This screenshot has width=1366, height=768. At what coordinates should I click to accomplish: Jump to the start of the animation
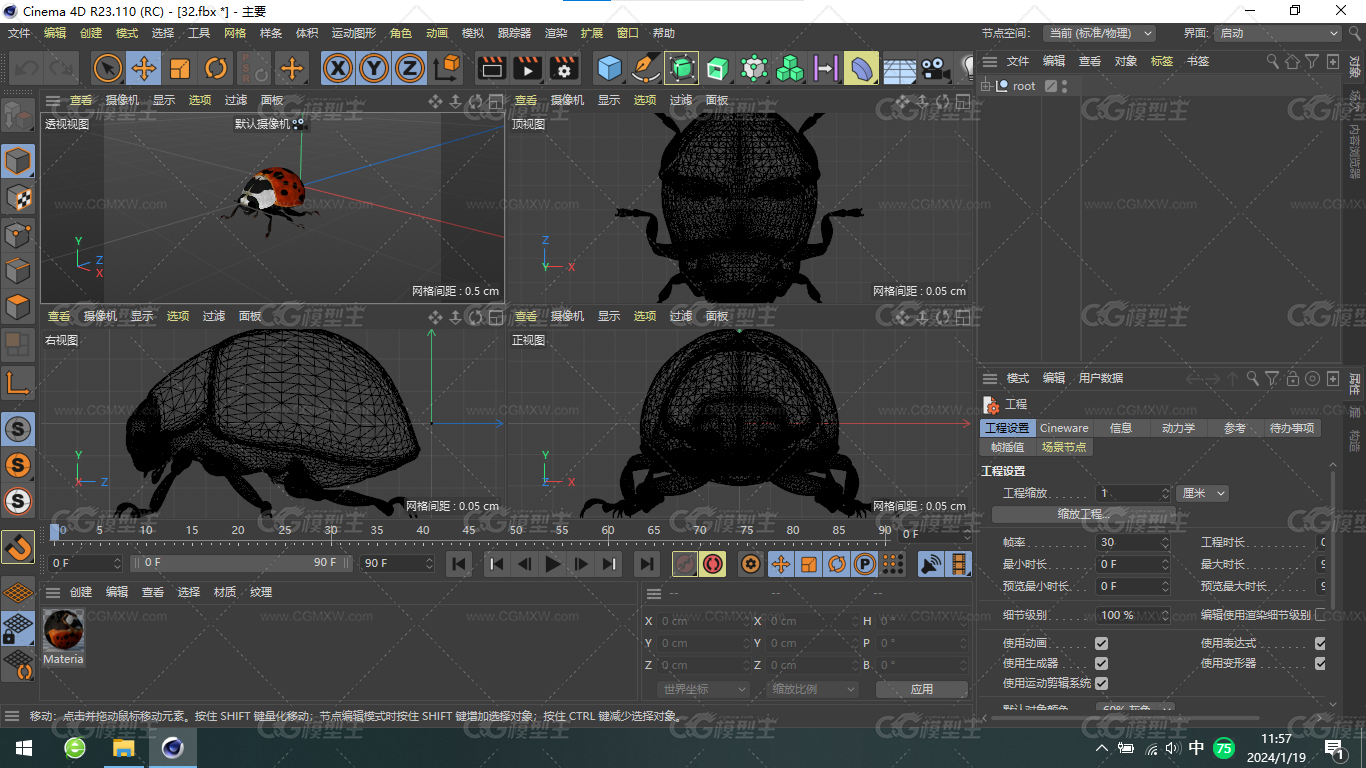[459, 565]
